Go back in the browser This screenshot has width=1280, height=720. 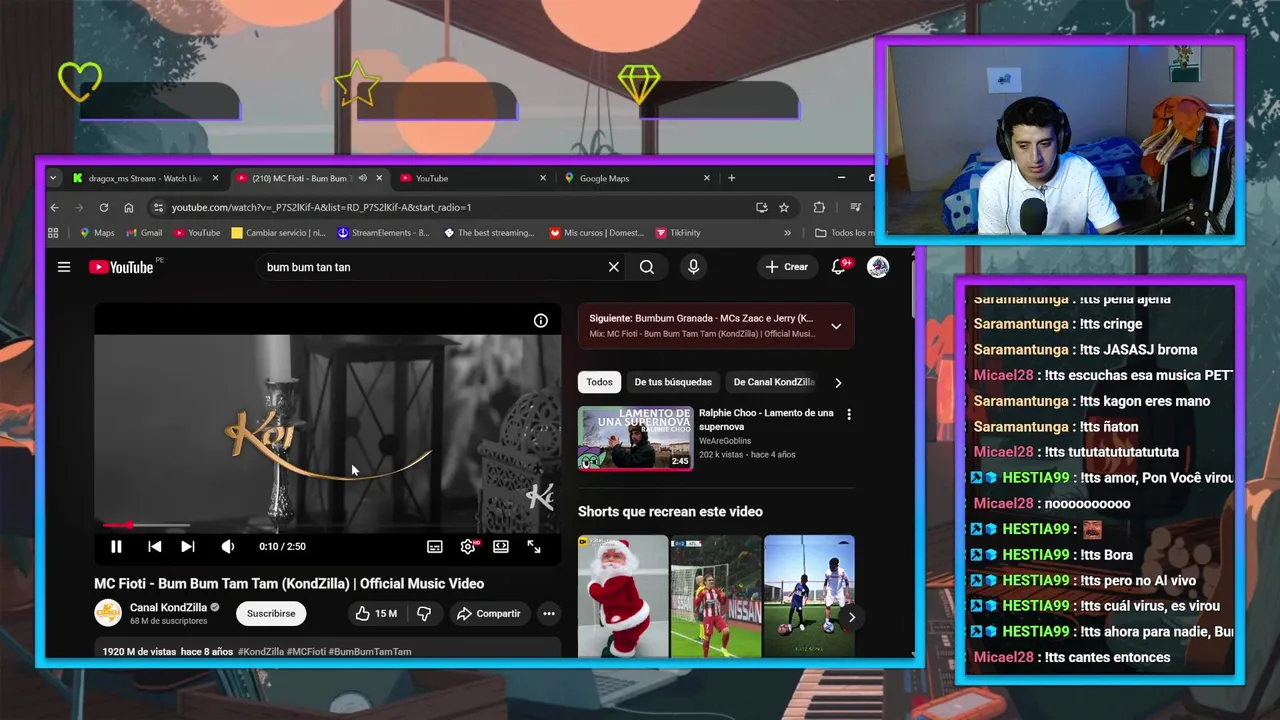coord(55,207)
